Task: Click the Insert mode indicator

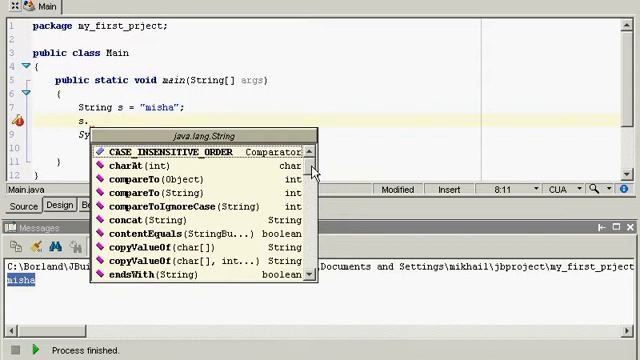Action: point(449,189)
